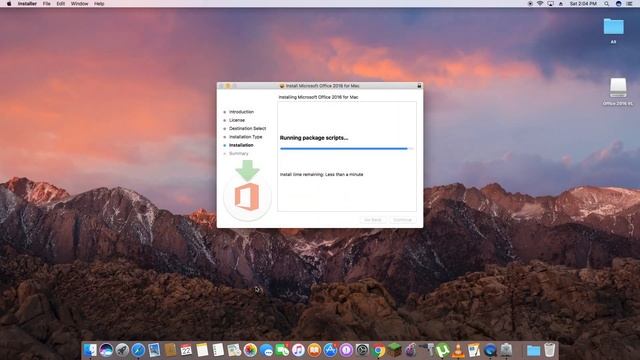This screenshot has height=360, width=640.
Task: Click the Go Back button in installer
Action: (x=373, y=220)
